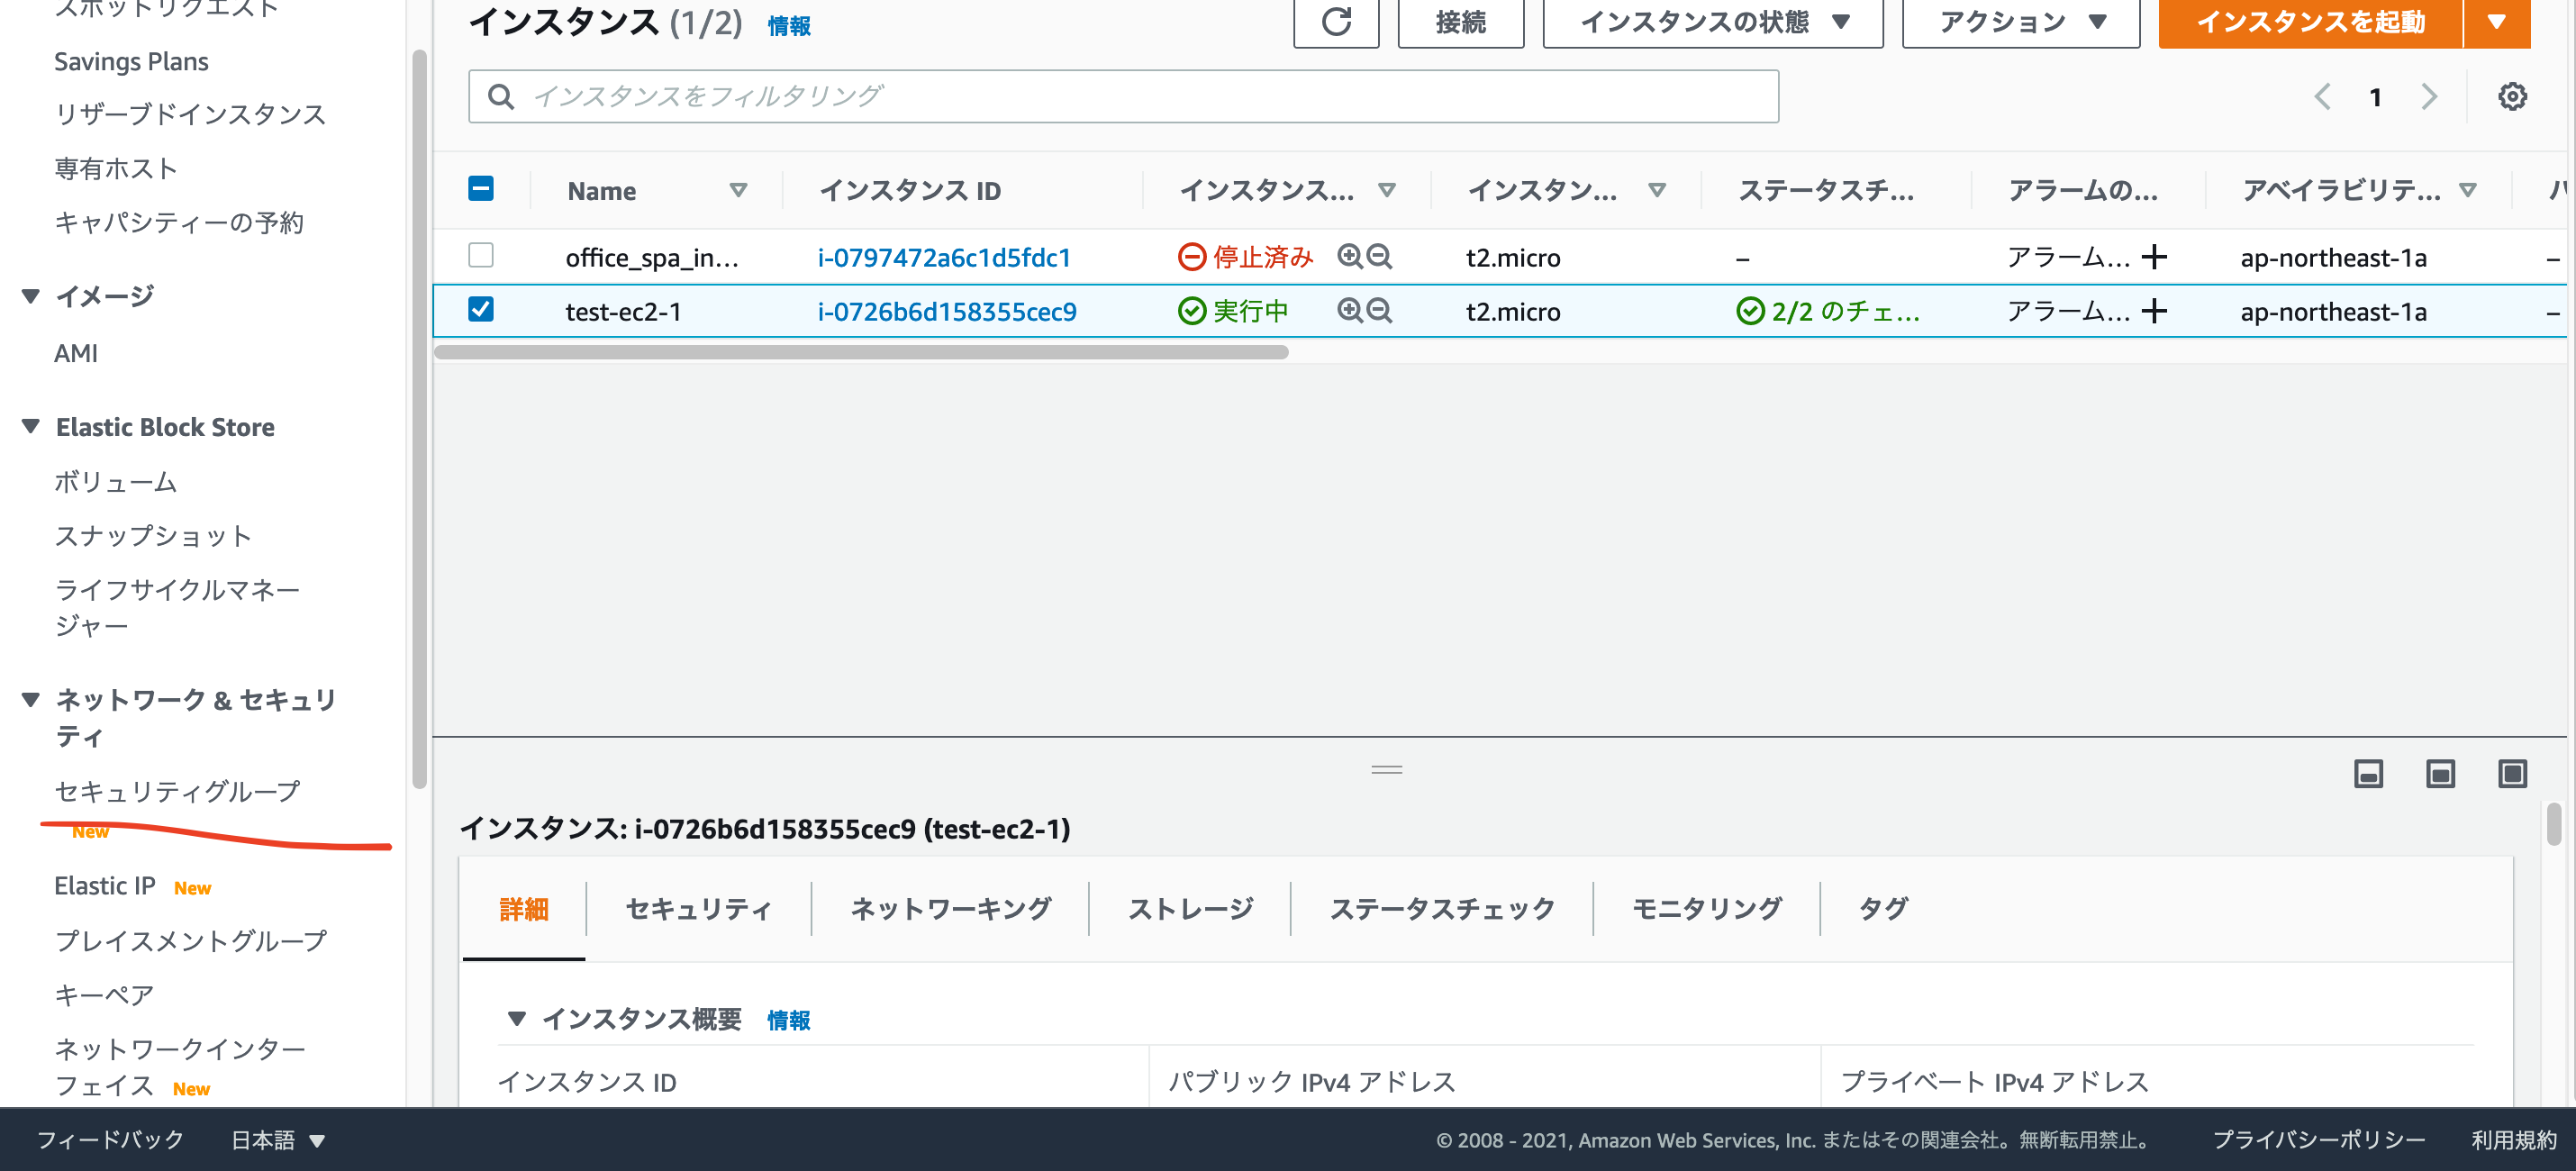Viewport: 2576px width, 1171px height.
Task: Open the table settings gear
Action: 2513,96
